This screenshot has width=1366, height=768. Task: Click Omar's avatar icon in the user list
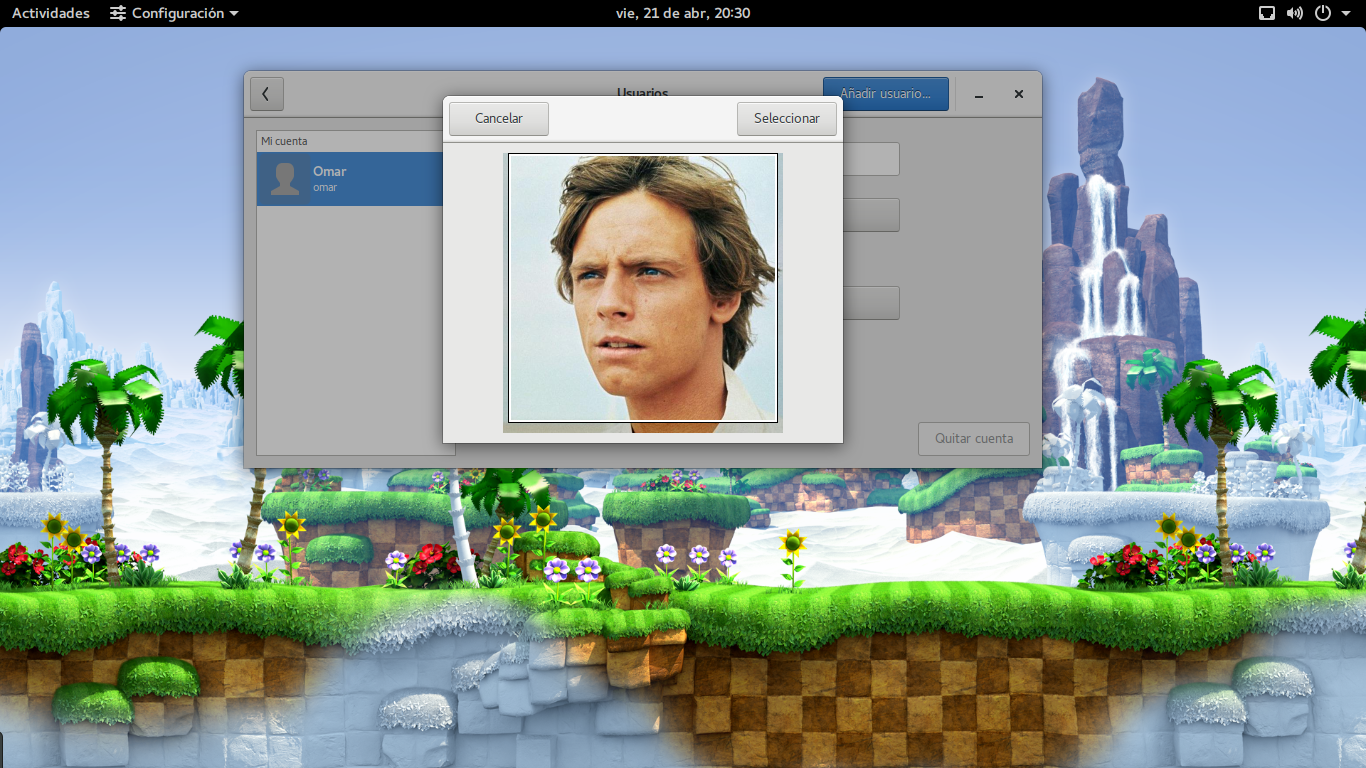[286, 179]
